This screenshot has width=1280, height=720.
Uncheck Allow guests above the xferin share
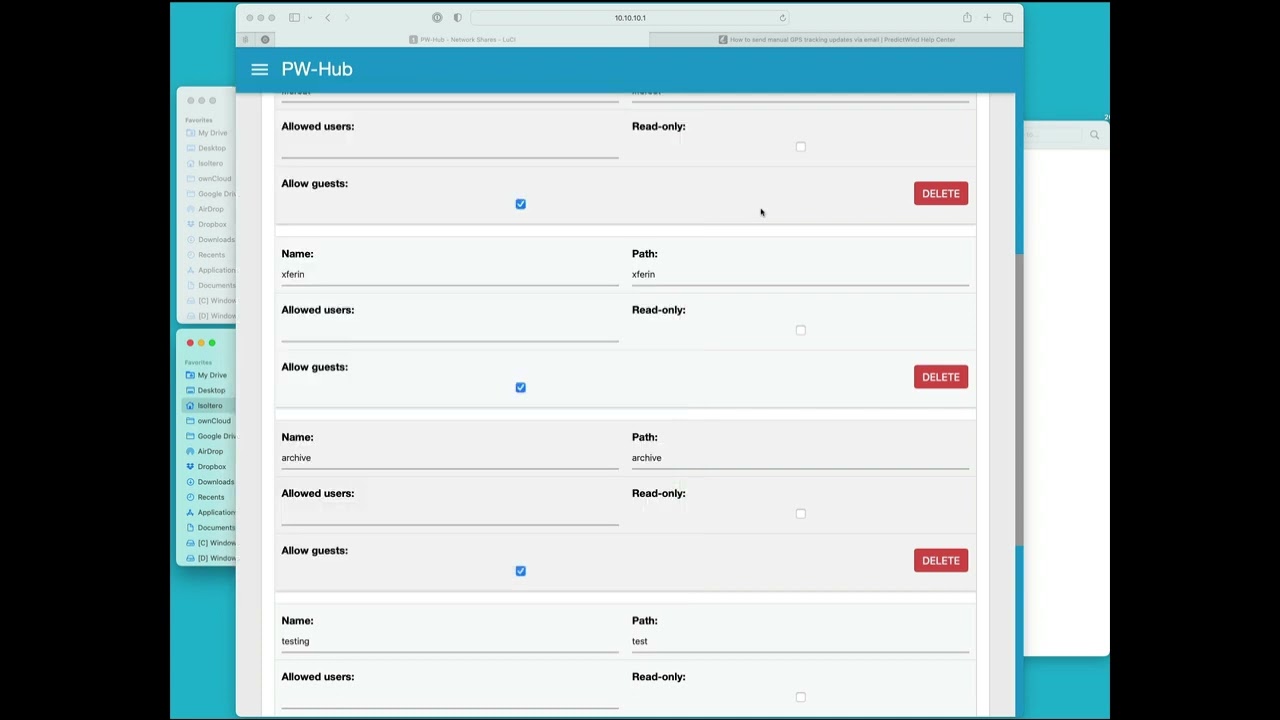pos(520,204)
